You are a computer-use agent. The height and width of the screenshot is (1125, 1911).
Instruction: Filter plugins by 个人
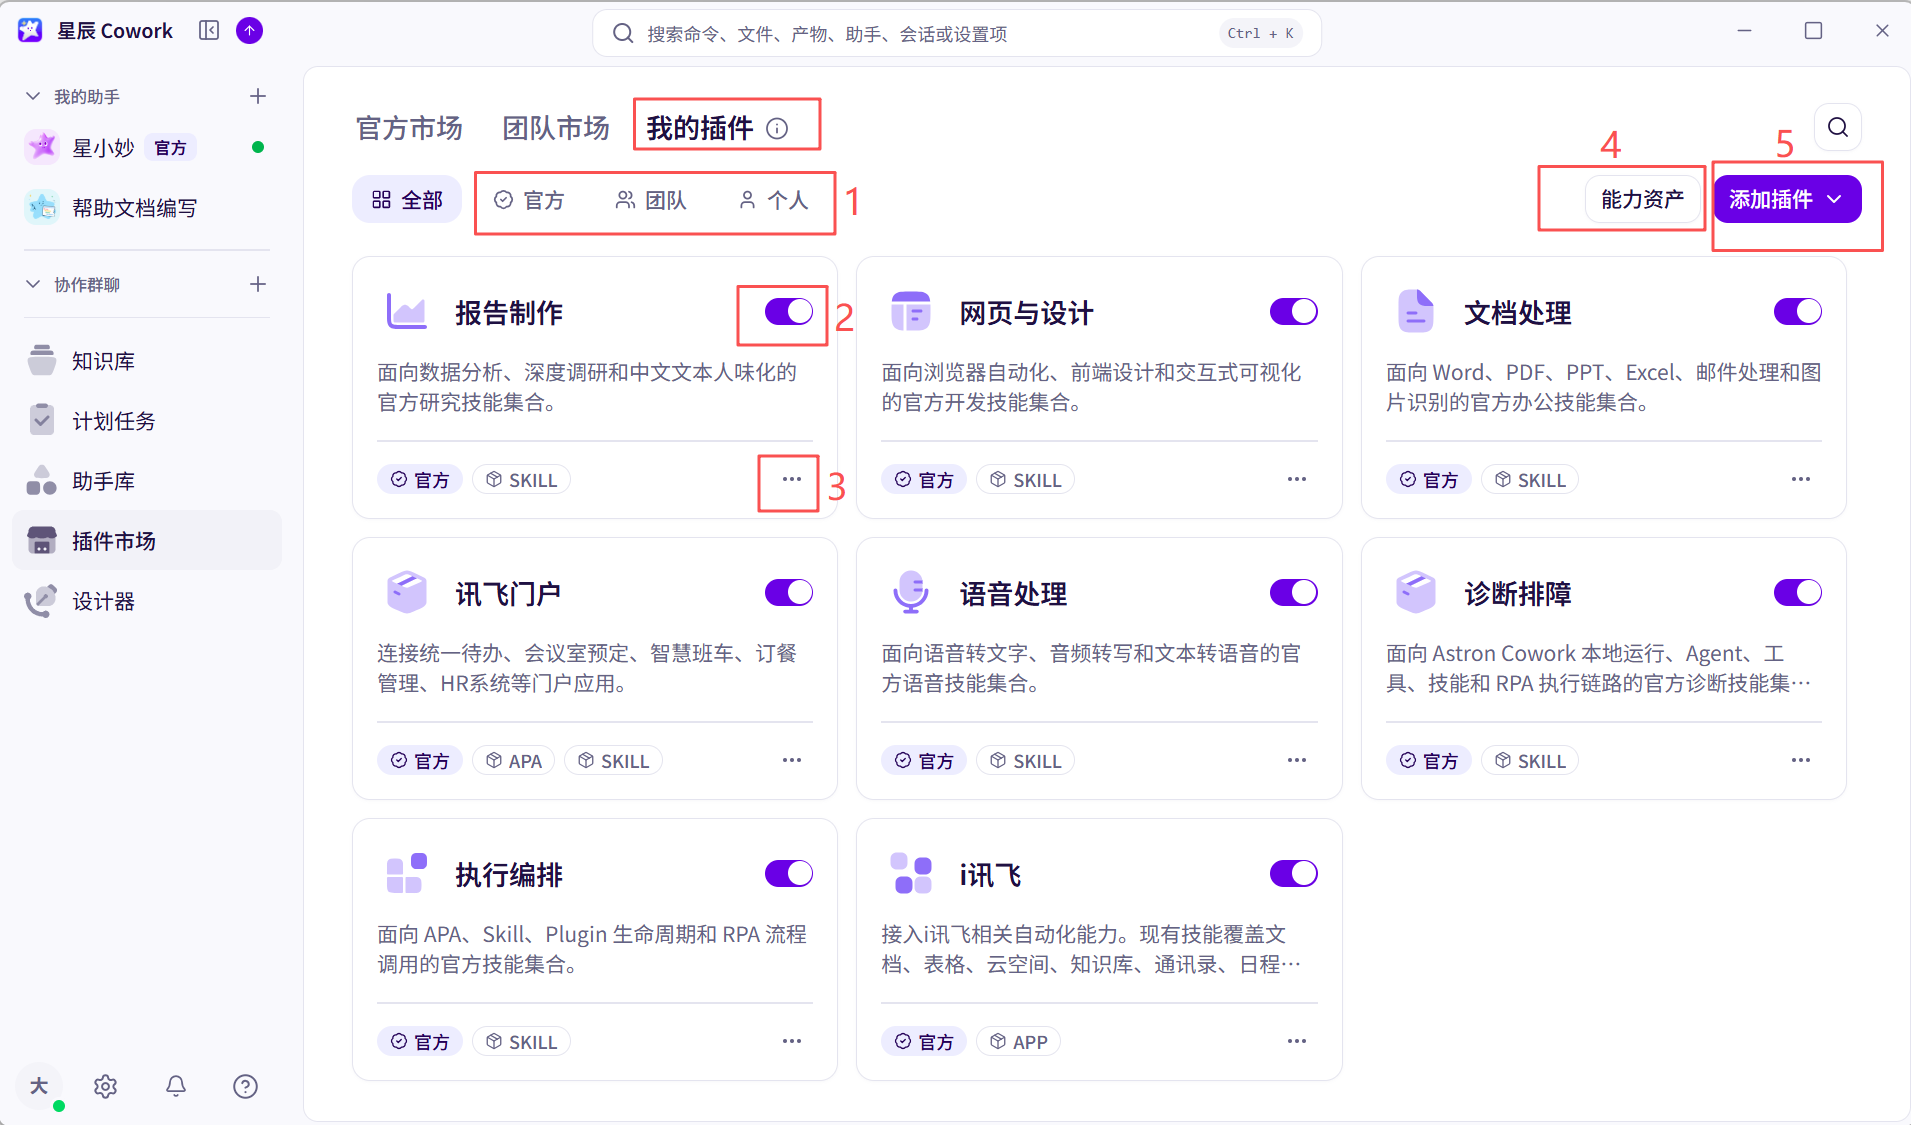pyautogui.click(x=773, y=200)
